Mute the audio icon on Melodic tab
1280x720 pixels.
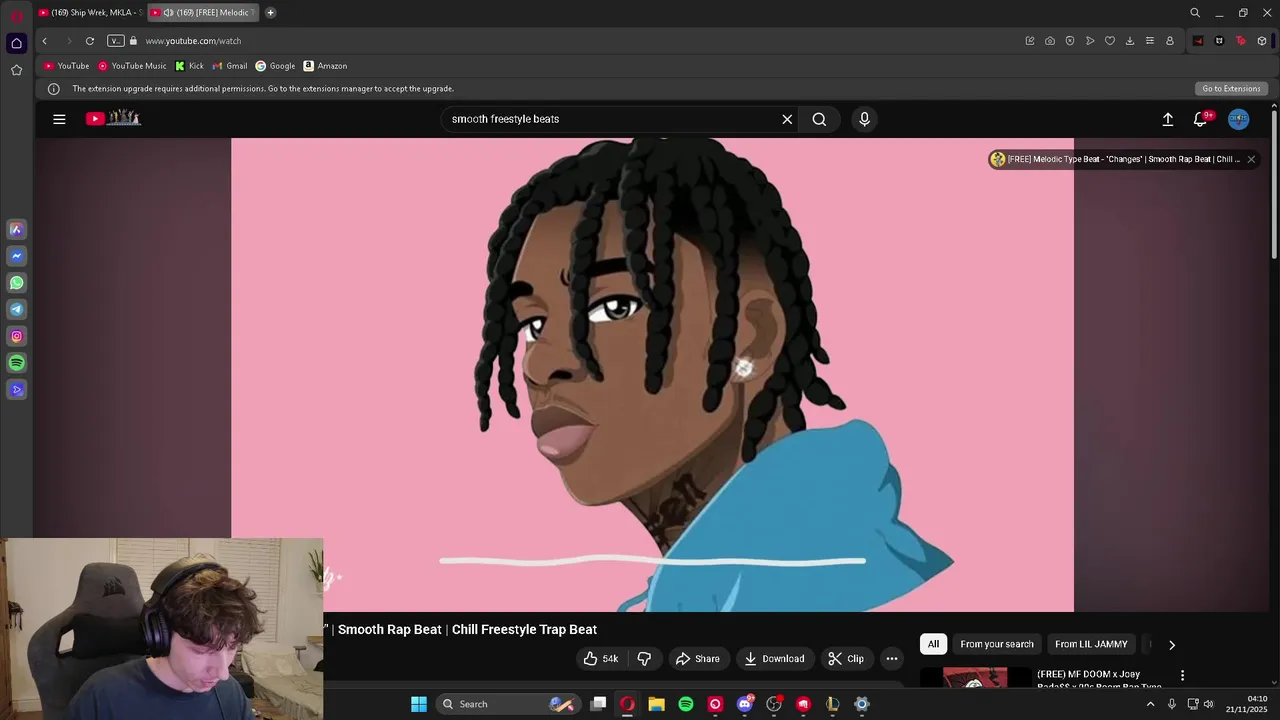[x=169, y=13]
